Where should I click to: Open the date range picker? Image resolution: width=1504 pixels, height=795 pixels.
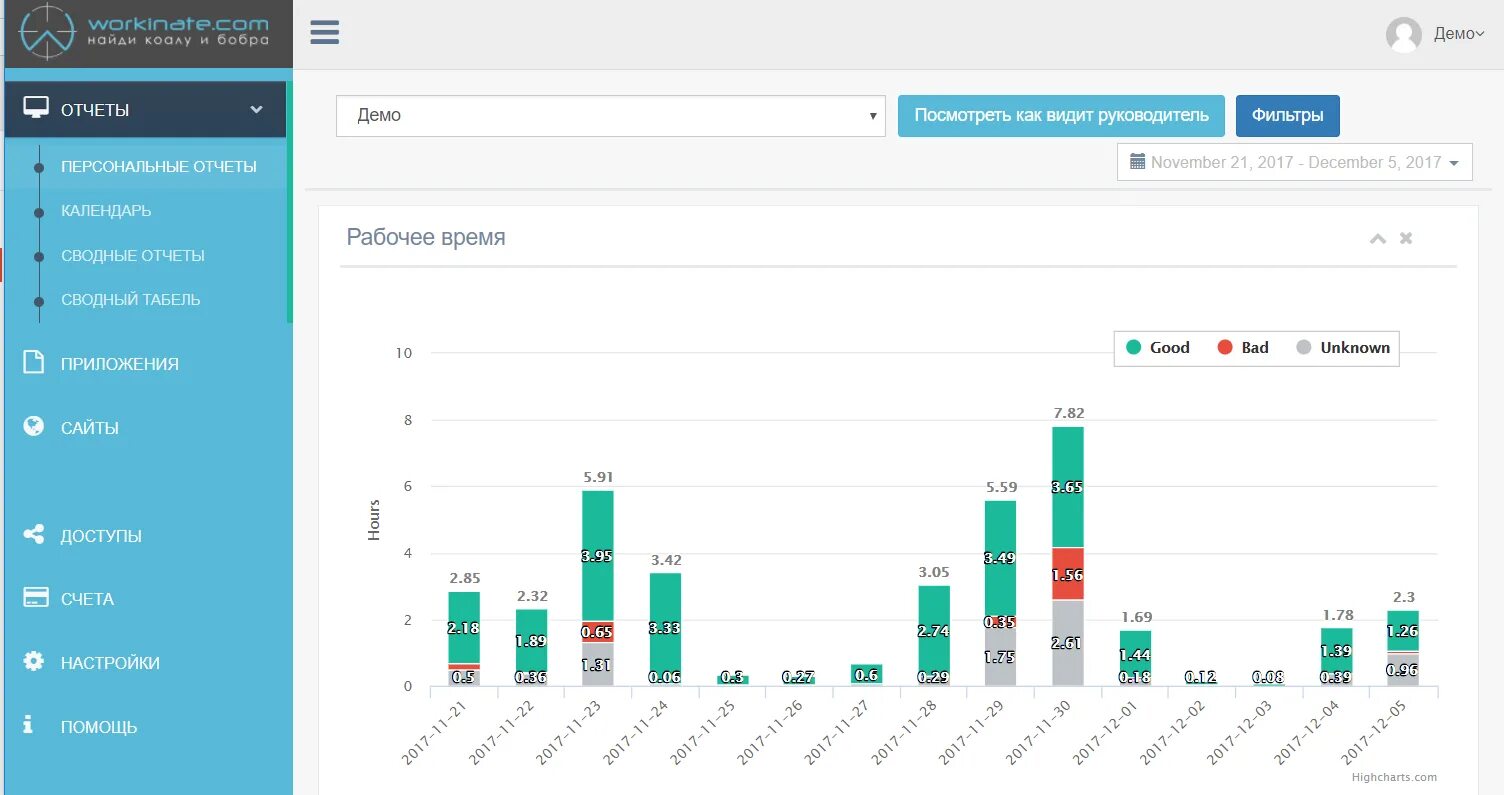(1295, 162)
